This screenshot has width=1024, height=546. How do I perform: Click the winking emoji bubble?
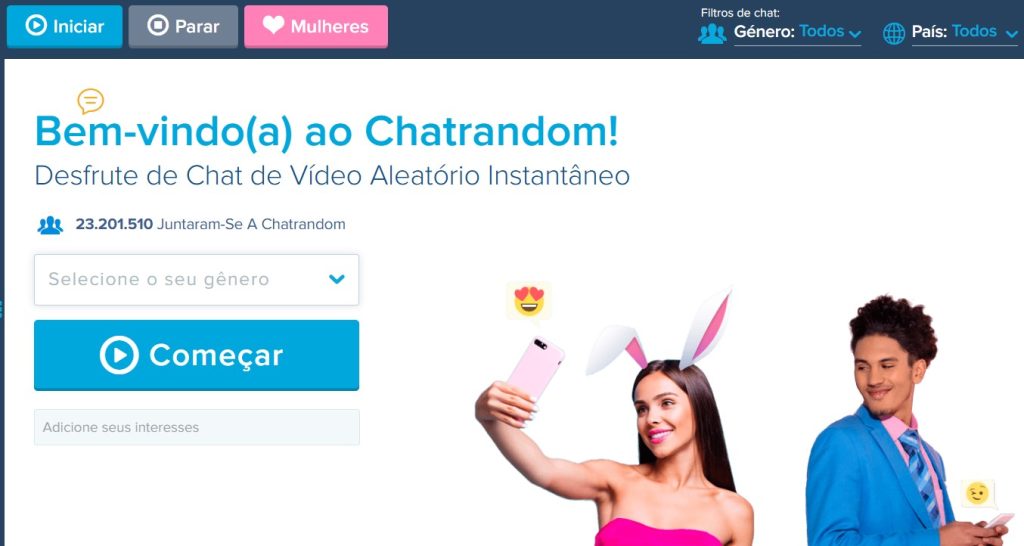click(978, 493)
